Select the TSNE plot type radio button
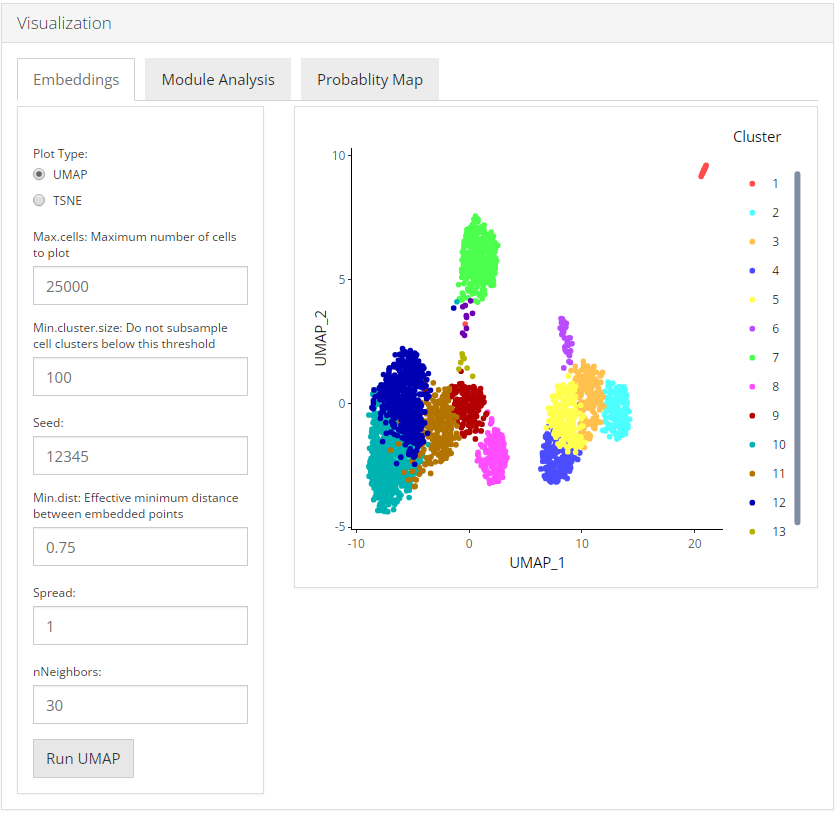 [39, 200]
